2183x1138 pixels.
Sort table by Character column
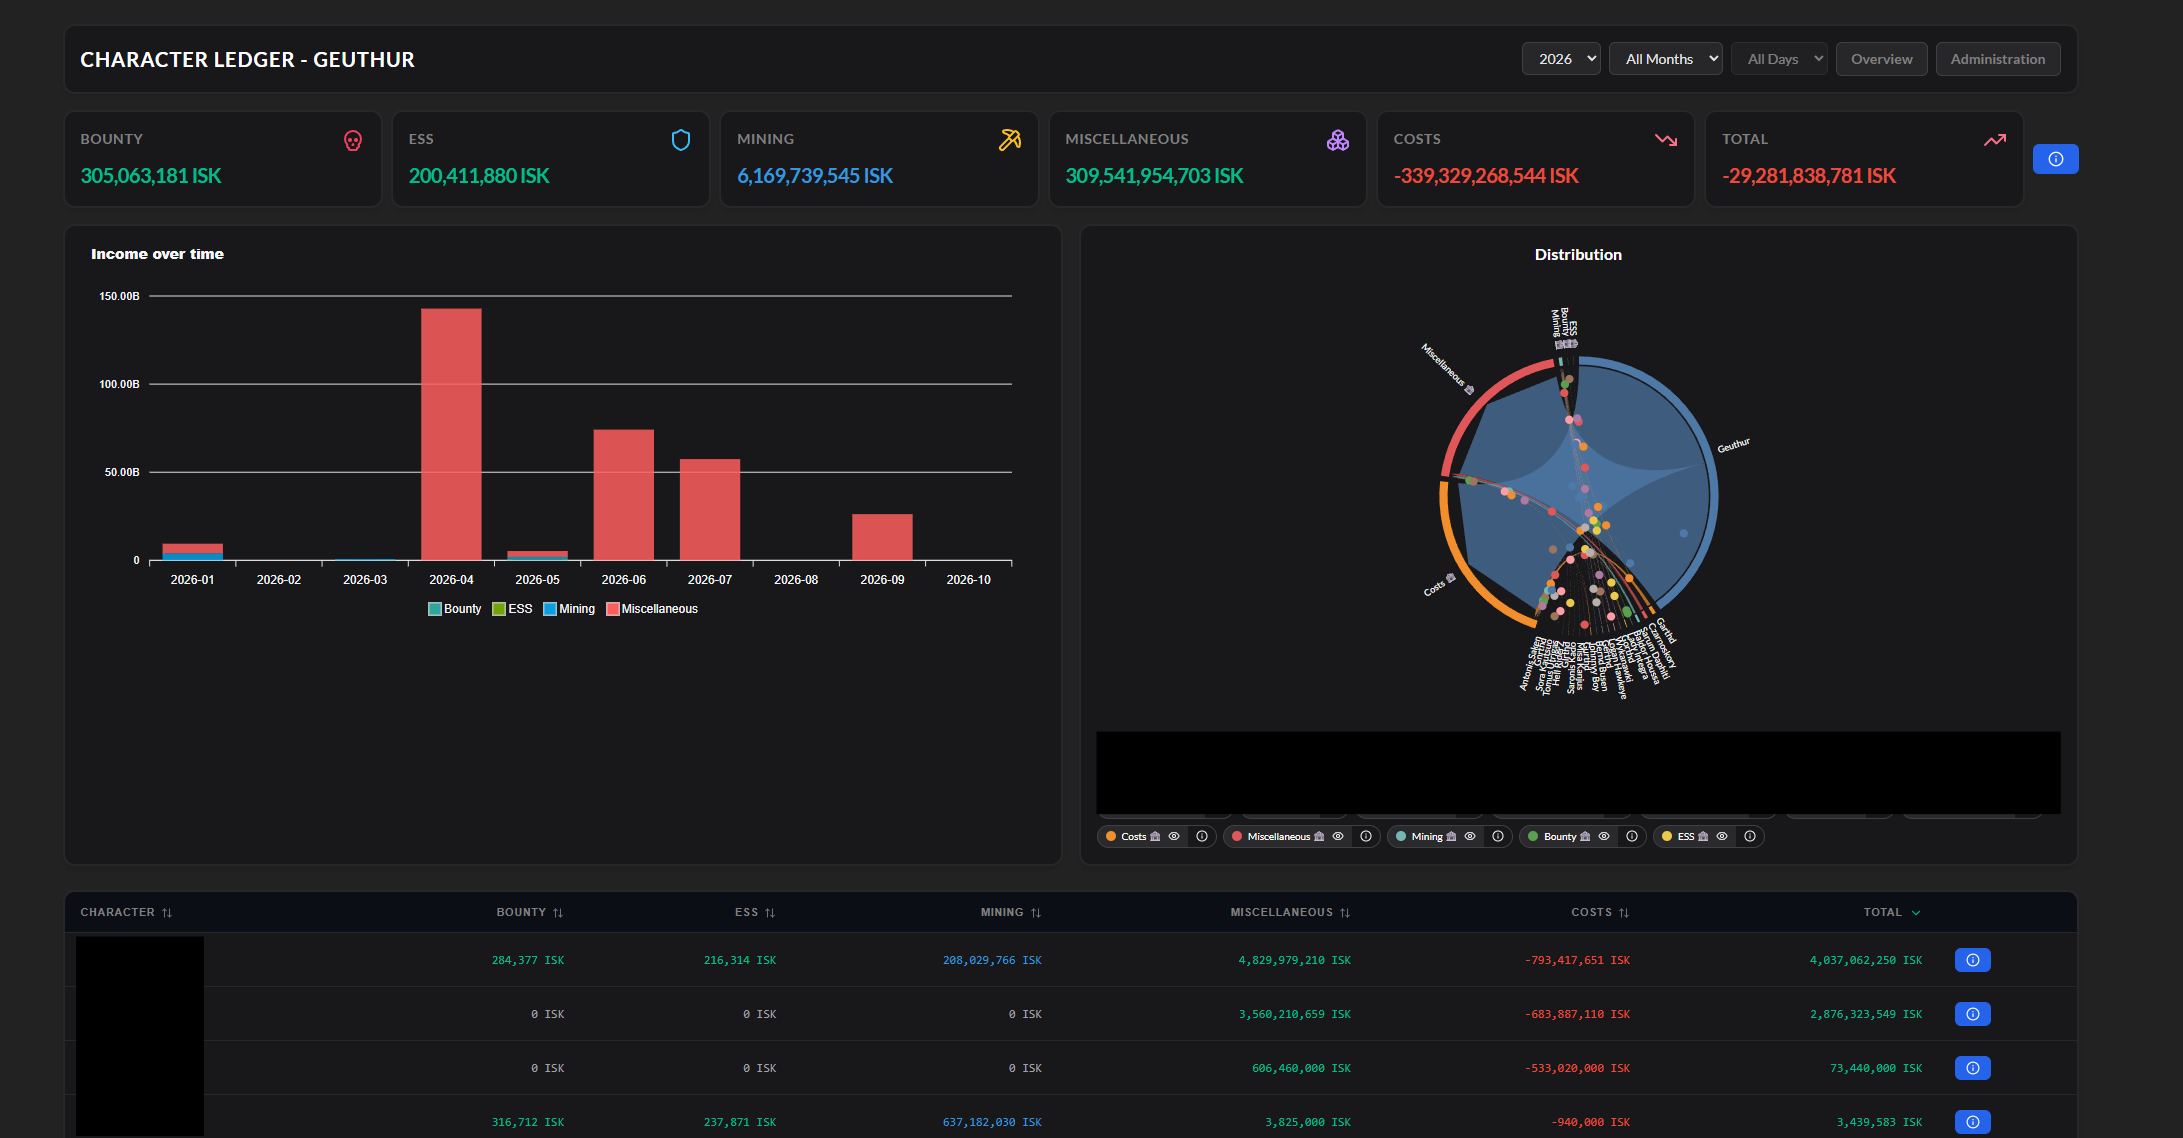tap(126, 912)
